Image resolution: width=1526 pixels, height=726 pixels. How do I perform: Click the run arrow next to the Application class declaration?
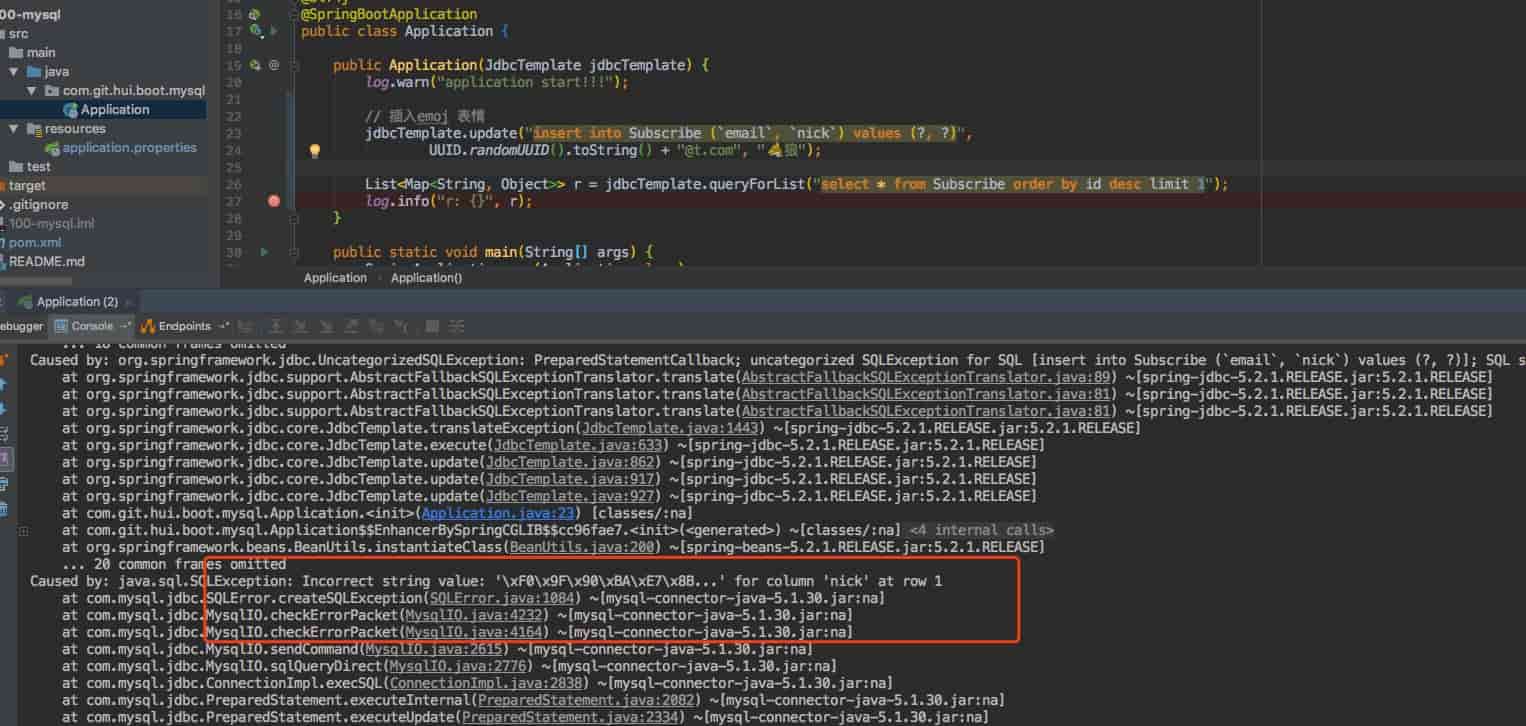[273, 32]
